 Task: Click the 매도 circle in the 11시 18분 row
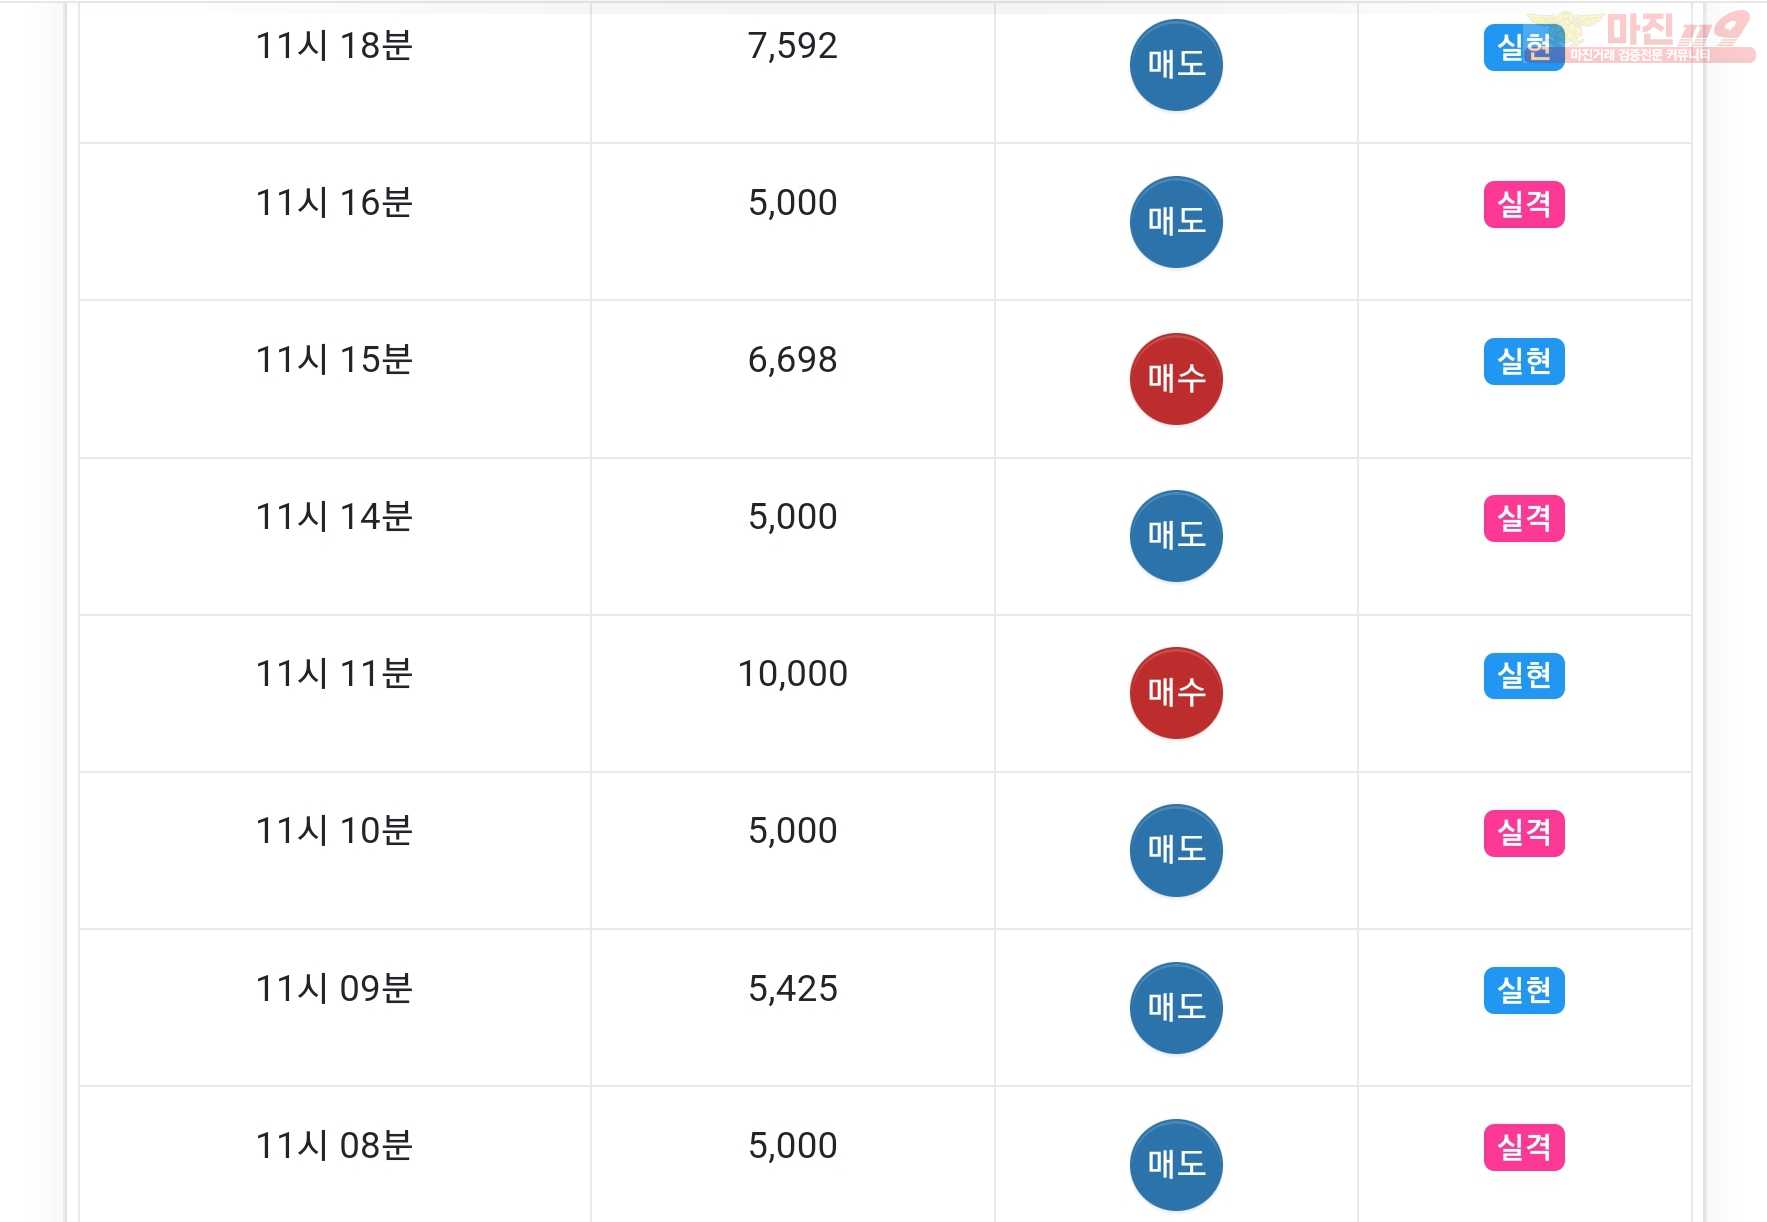(x=1176, y=65)
